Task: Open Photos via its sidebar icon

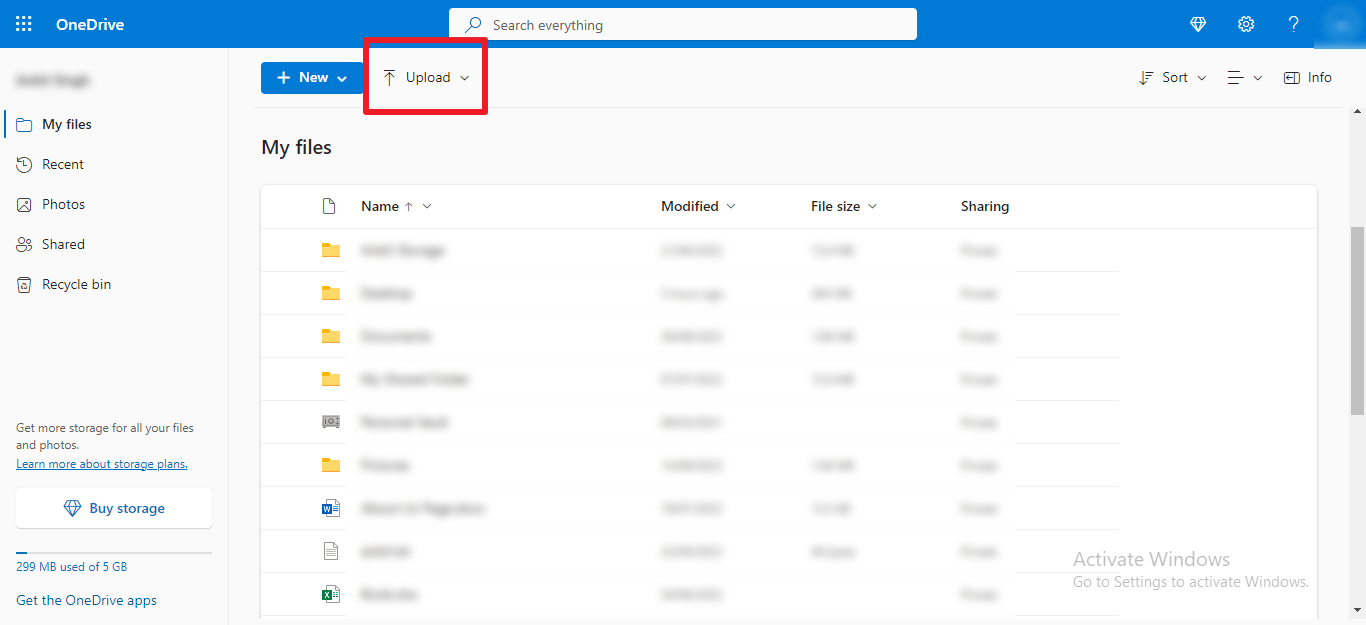Action: click(25, 203)
